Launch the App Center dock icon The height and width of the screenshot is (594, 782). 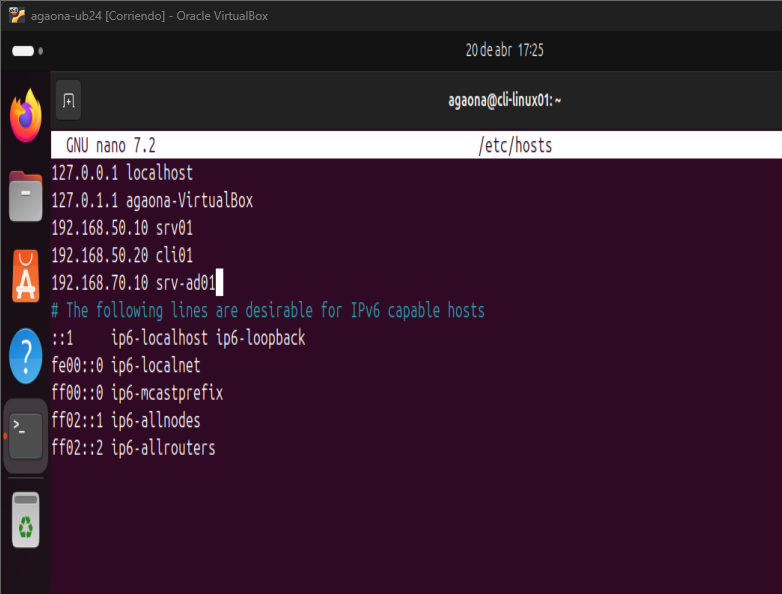point(26,276)
